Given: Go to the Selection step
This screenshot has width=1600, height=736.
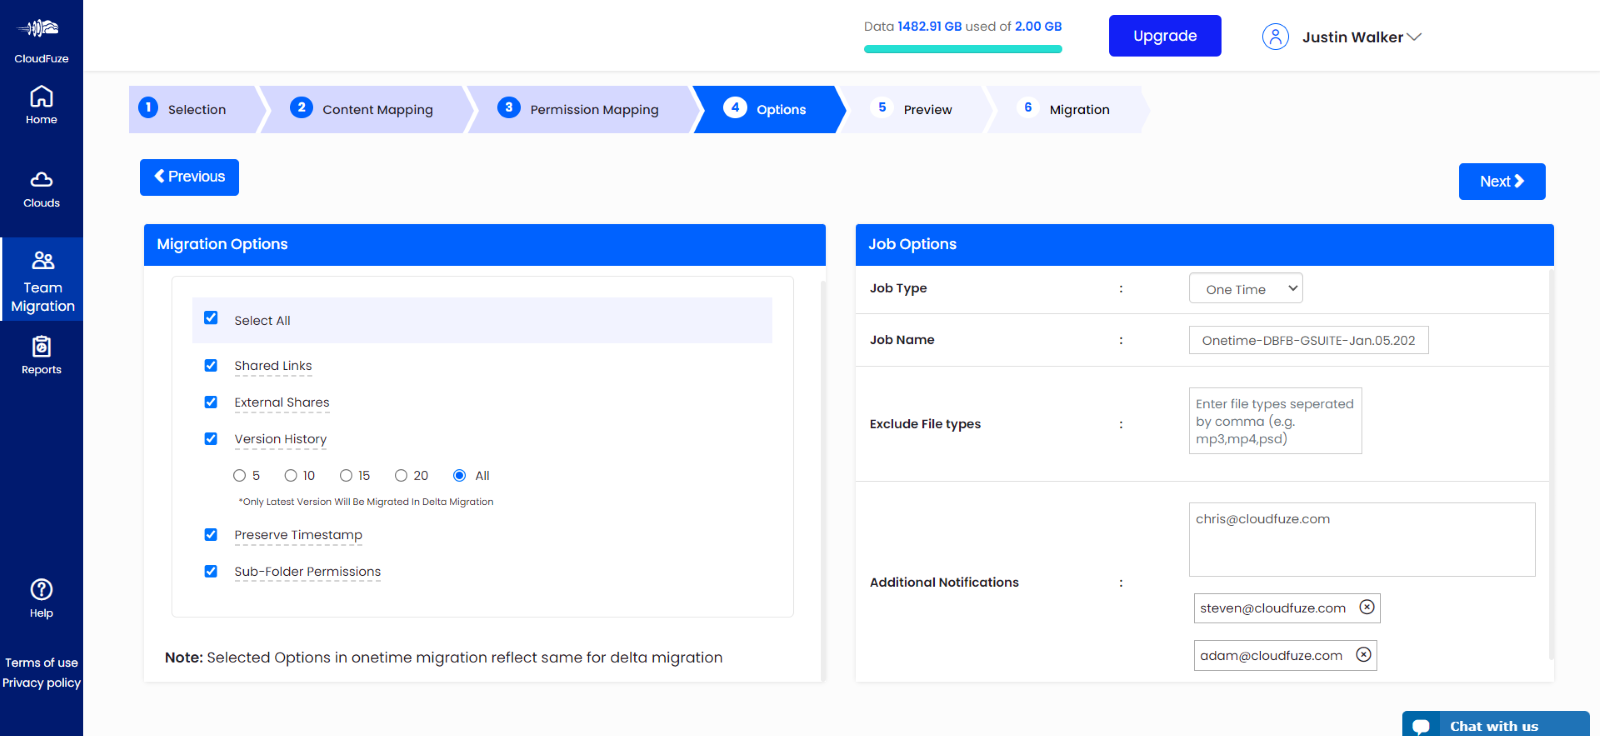Looking at the screenshot, I should [x=197, y=109].
